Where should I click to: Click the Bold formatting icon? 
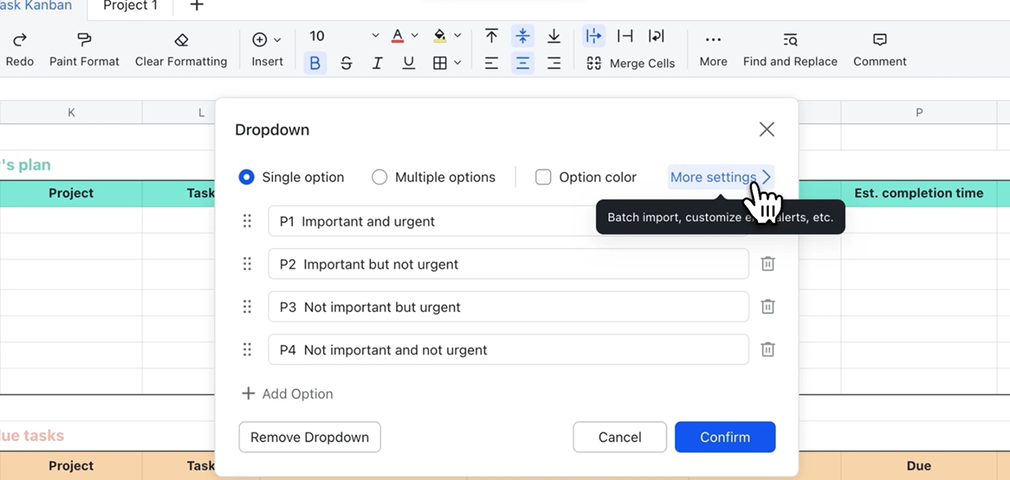(315, 63)
